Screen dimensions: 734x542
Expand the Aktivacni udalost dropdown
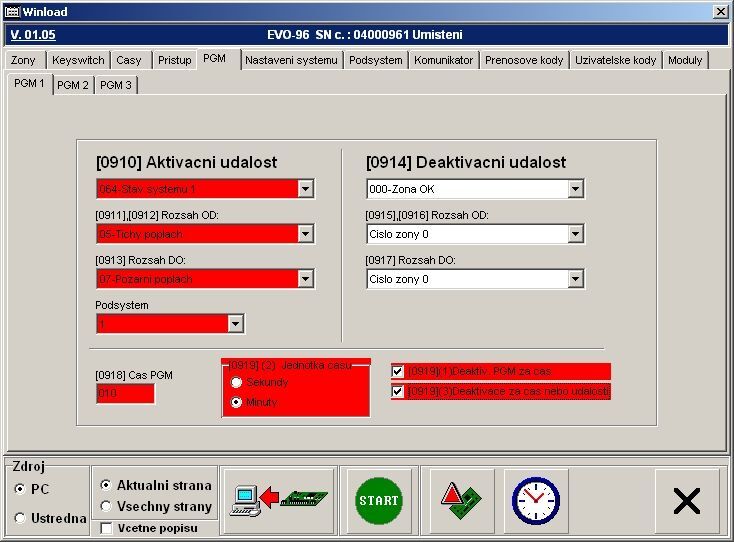305,189
